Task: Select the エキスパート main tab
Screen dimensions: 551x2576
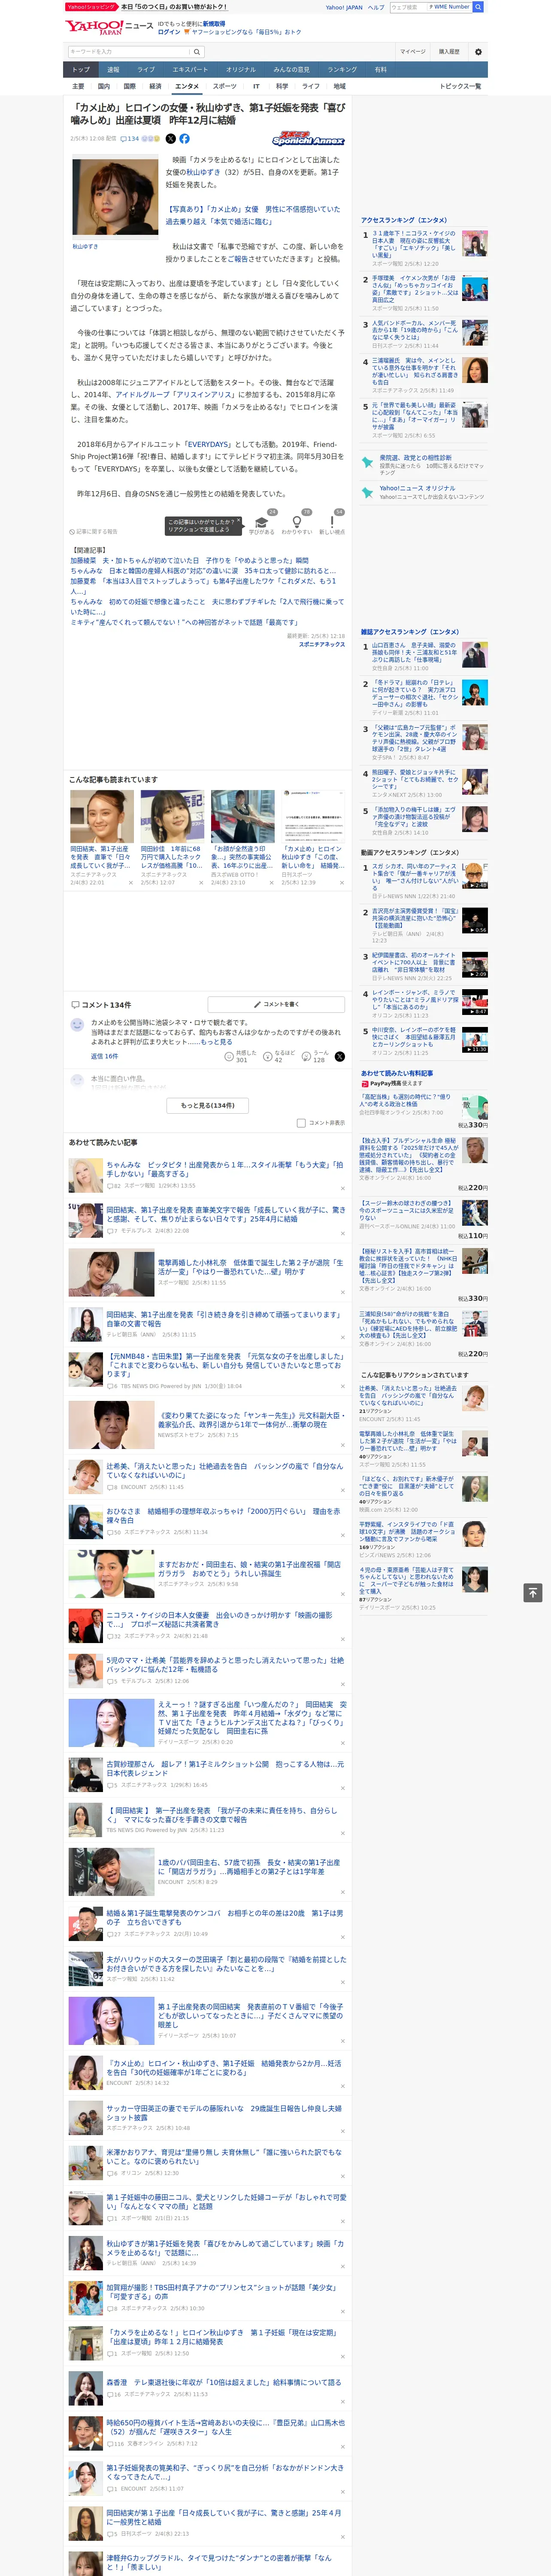Action: [x=190, y=70]
